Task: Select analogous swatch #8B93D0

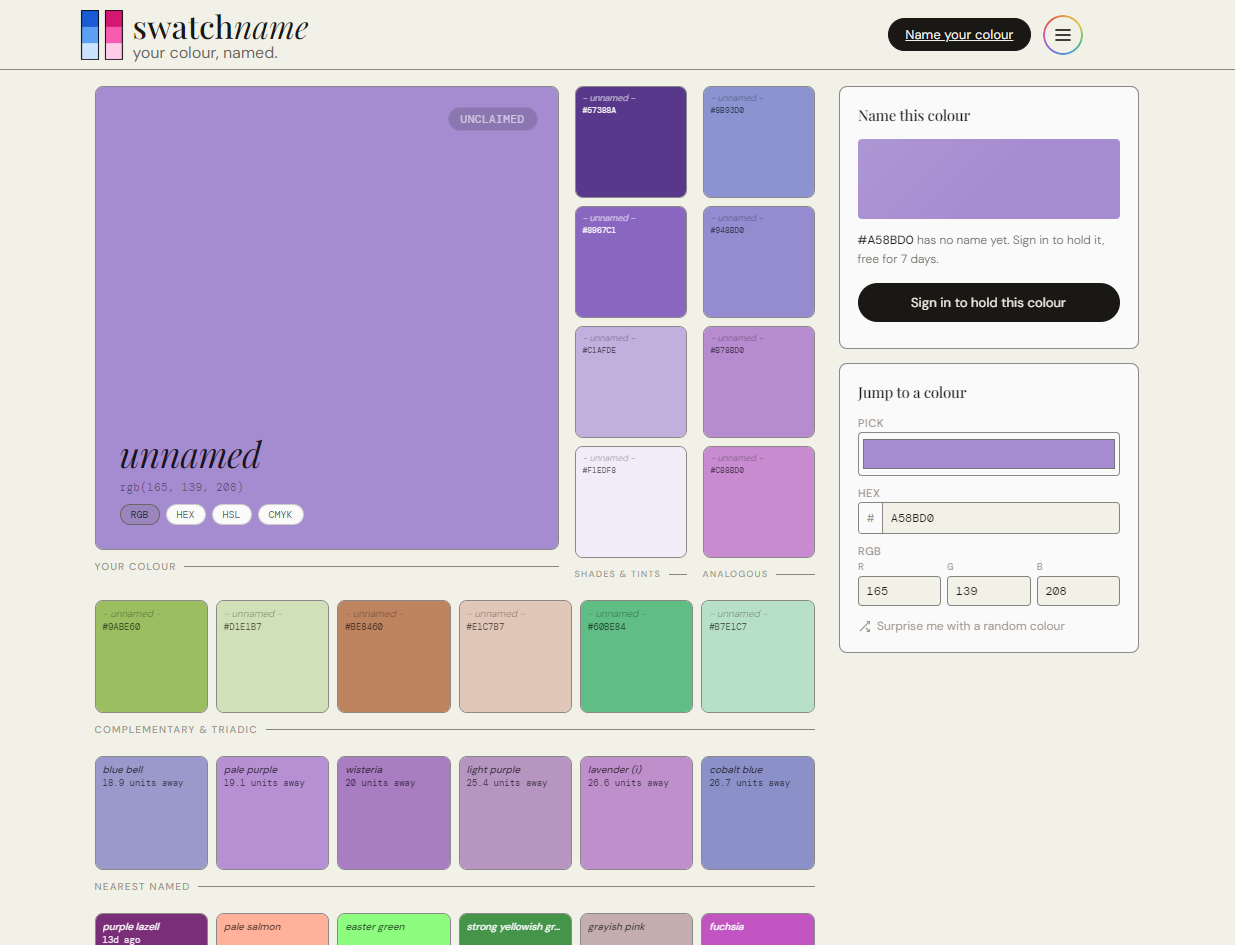Action: click(759, 142)
